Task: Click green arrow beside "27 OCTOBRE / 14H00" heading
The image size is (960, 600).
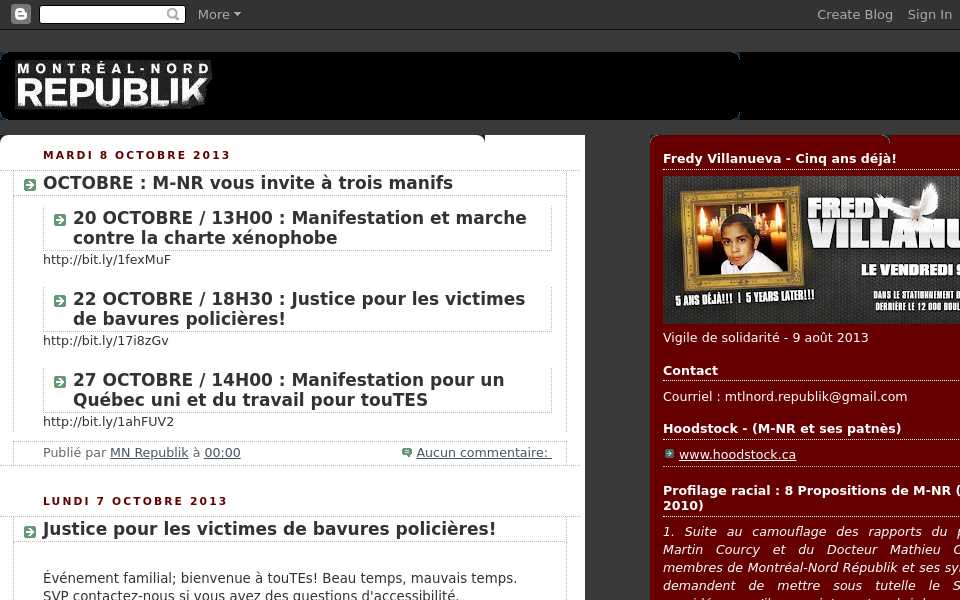Action: [x=60, y=382]
